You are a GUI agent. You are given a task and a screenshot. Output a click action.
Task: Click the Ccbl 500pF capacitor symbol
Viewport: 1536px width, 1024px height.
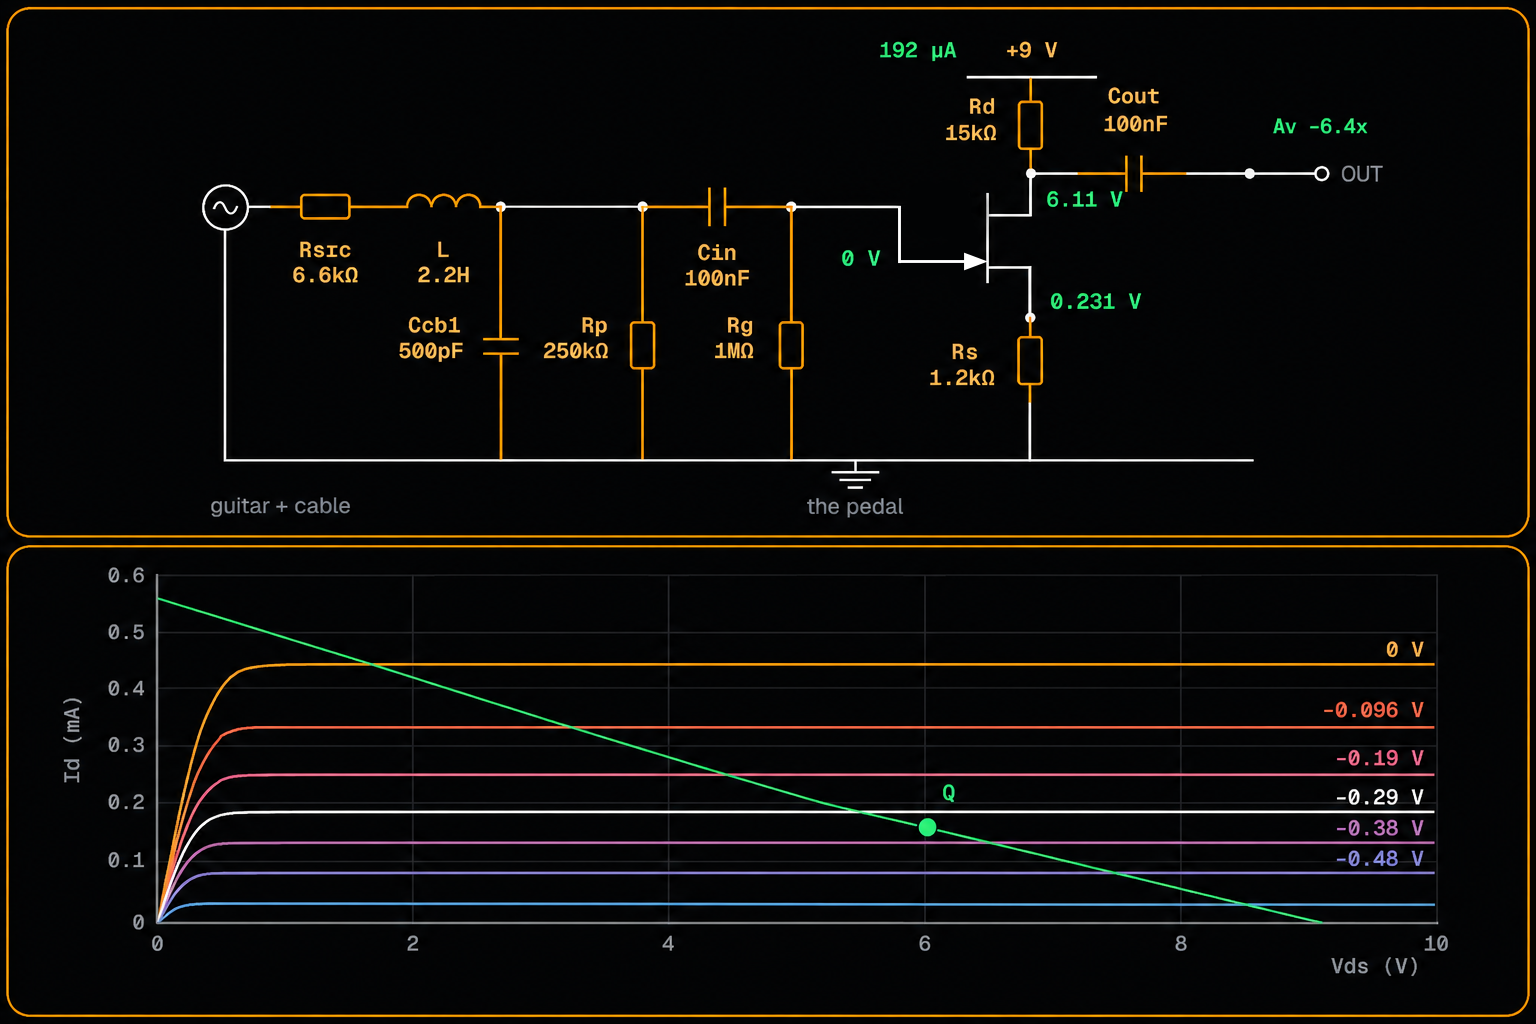tap(500, 347)
